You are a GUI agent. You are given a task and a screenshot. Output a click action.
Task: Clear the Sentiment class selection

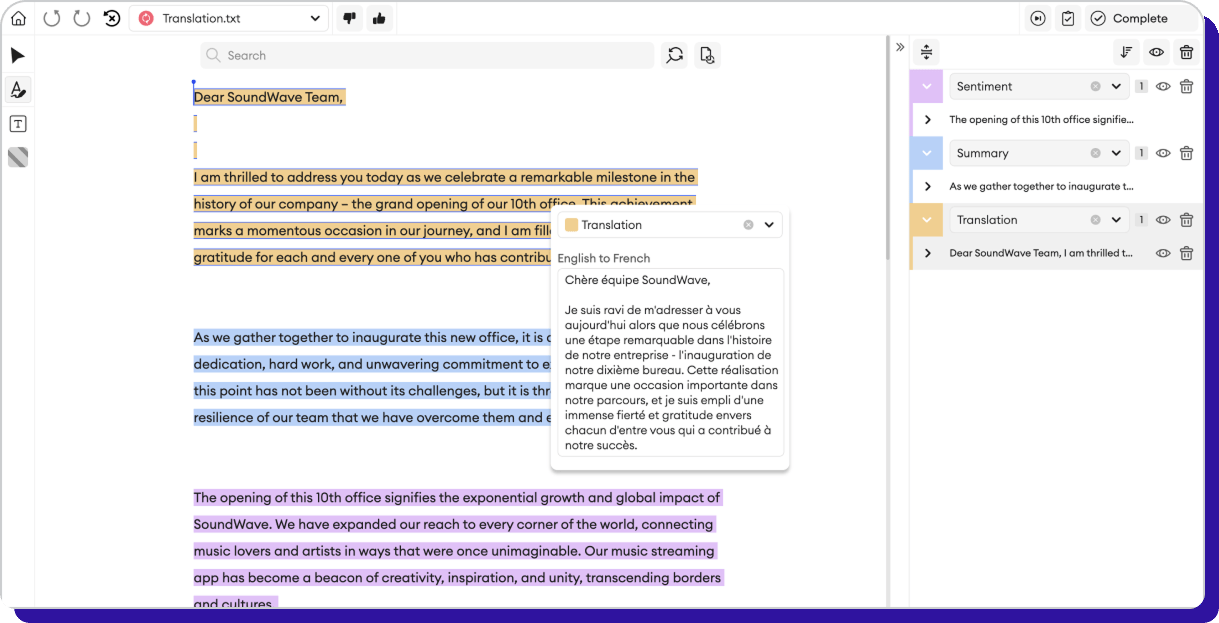pyautogui.click(x=1095, y=86)
